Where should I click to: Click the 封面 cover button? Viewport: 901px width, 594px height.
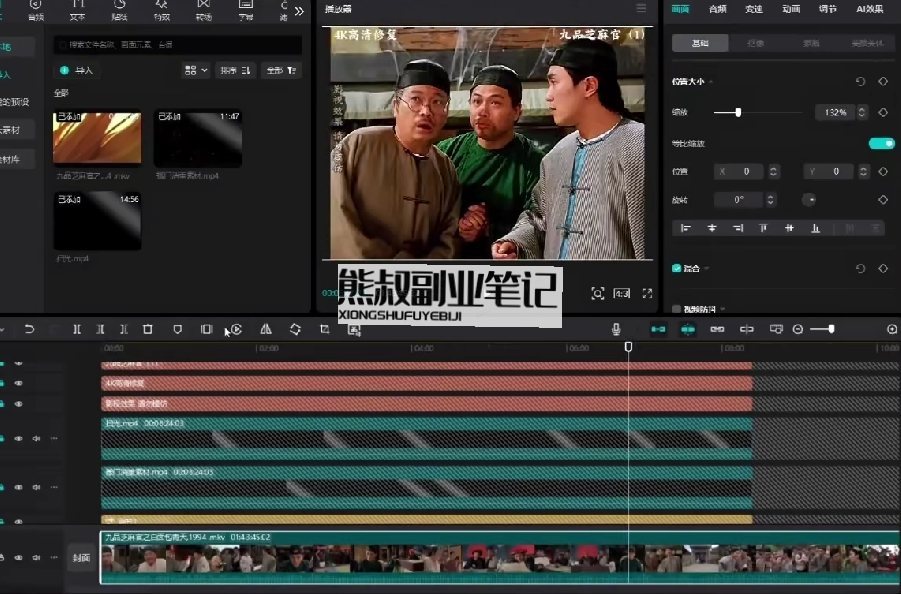tap(81, 557)
